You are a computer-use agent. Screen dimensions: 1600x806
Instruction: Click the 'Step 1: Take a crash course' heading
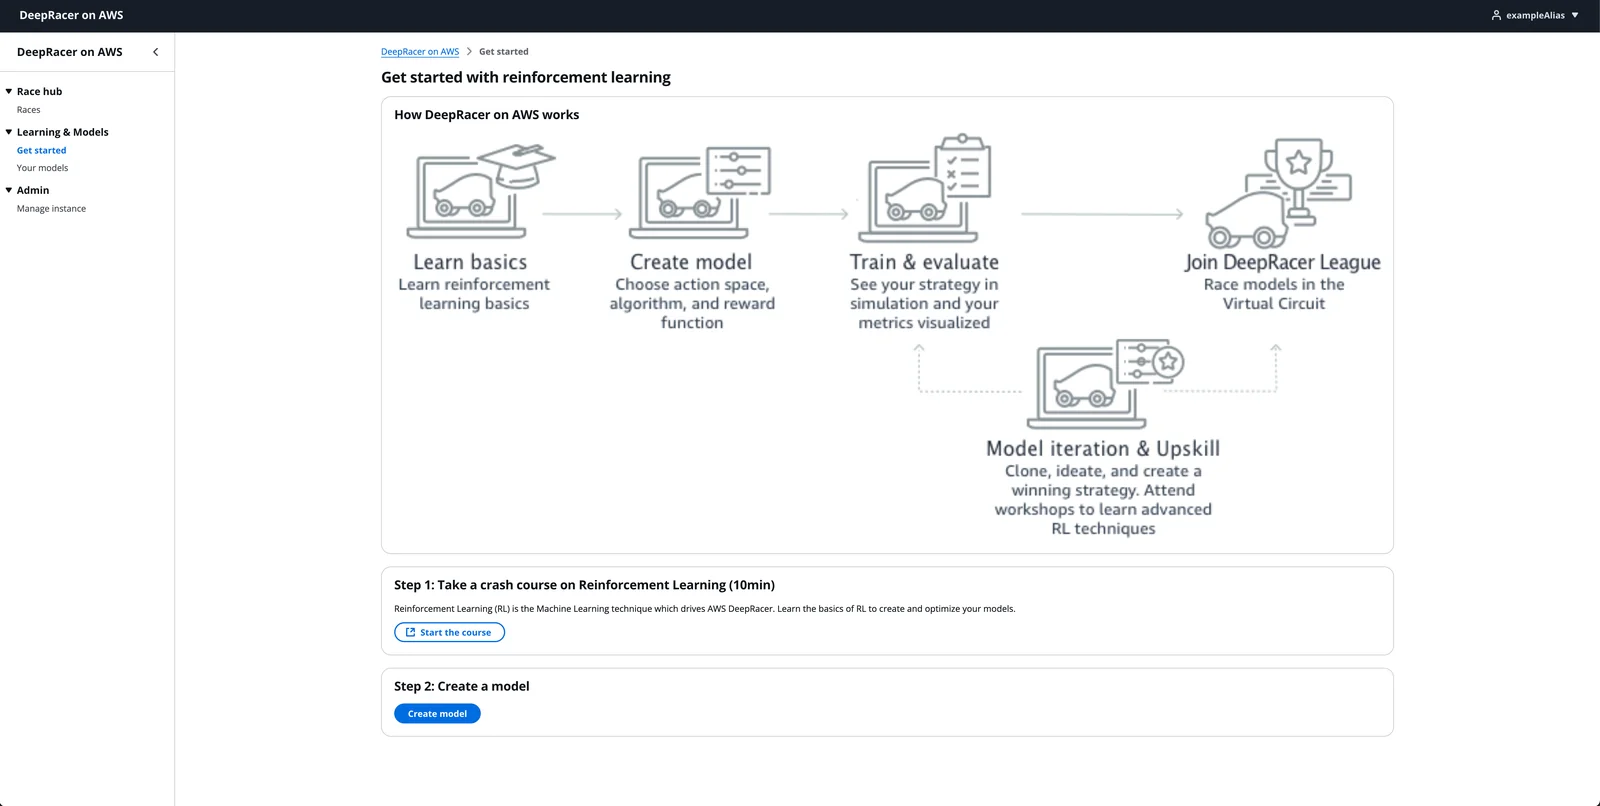pyautogui.click(x=584, y=585)
